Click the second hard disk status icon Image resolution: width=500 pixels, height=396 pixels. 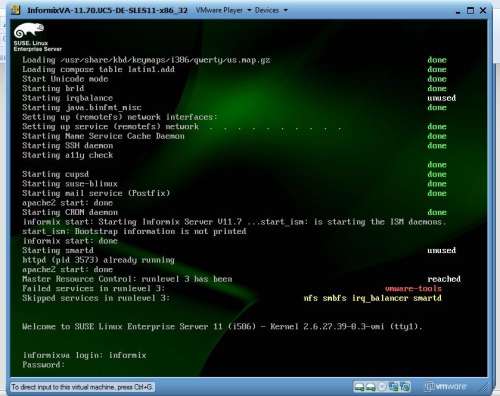click(x=371, y=387)
